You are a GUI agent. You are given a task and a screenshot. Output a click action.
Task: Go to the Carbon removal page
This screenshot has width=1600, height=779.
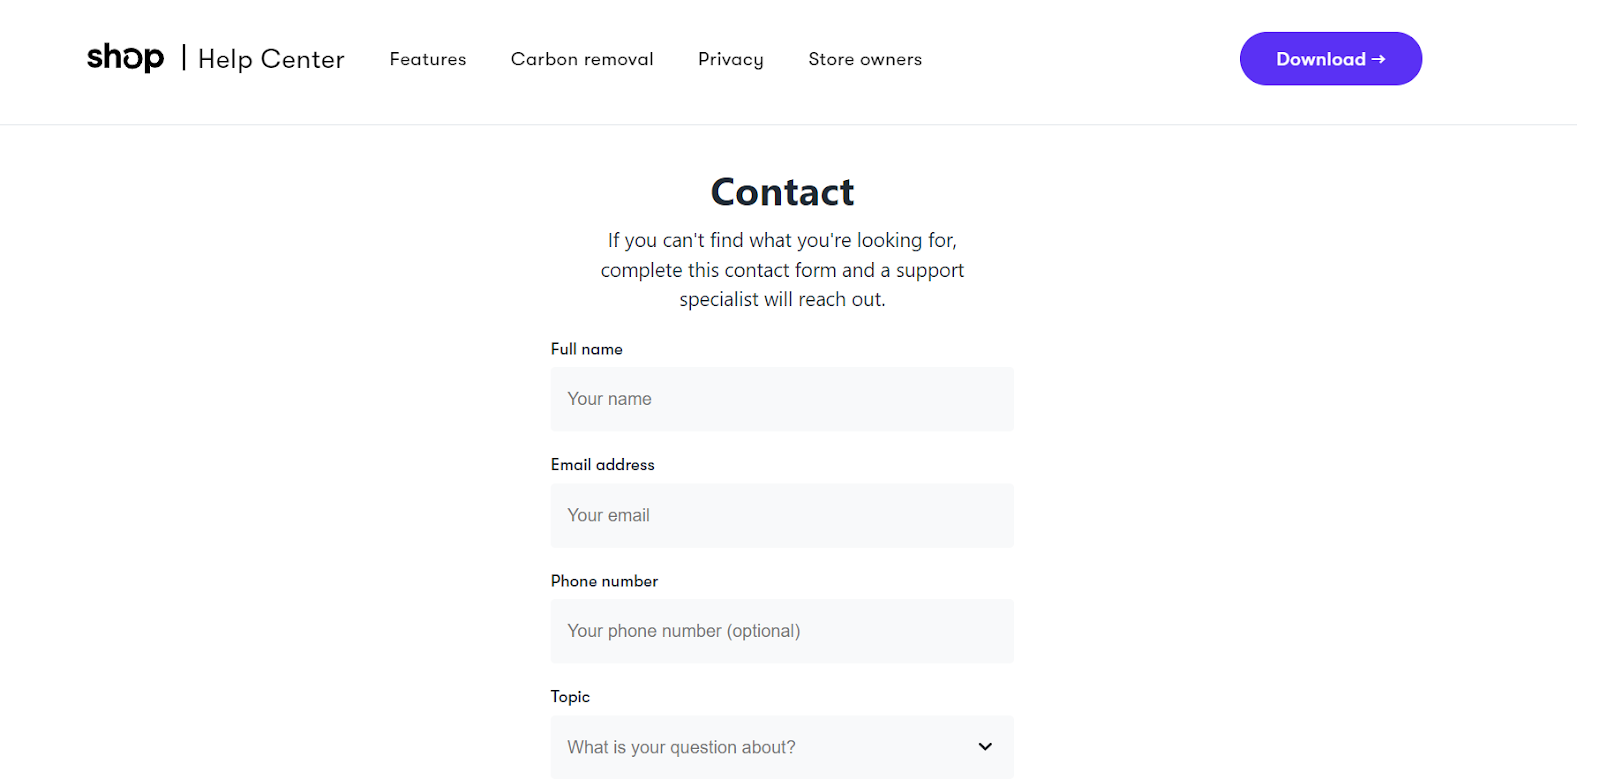(582, 59)
